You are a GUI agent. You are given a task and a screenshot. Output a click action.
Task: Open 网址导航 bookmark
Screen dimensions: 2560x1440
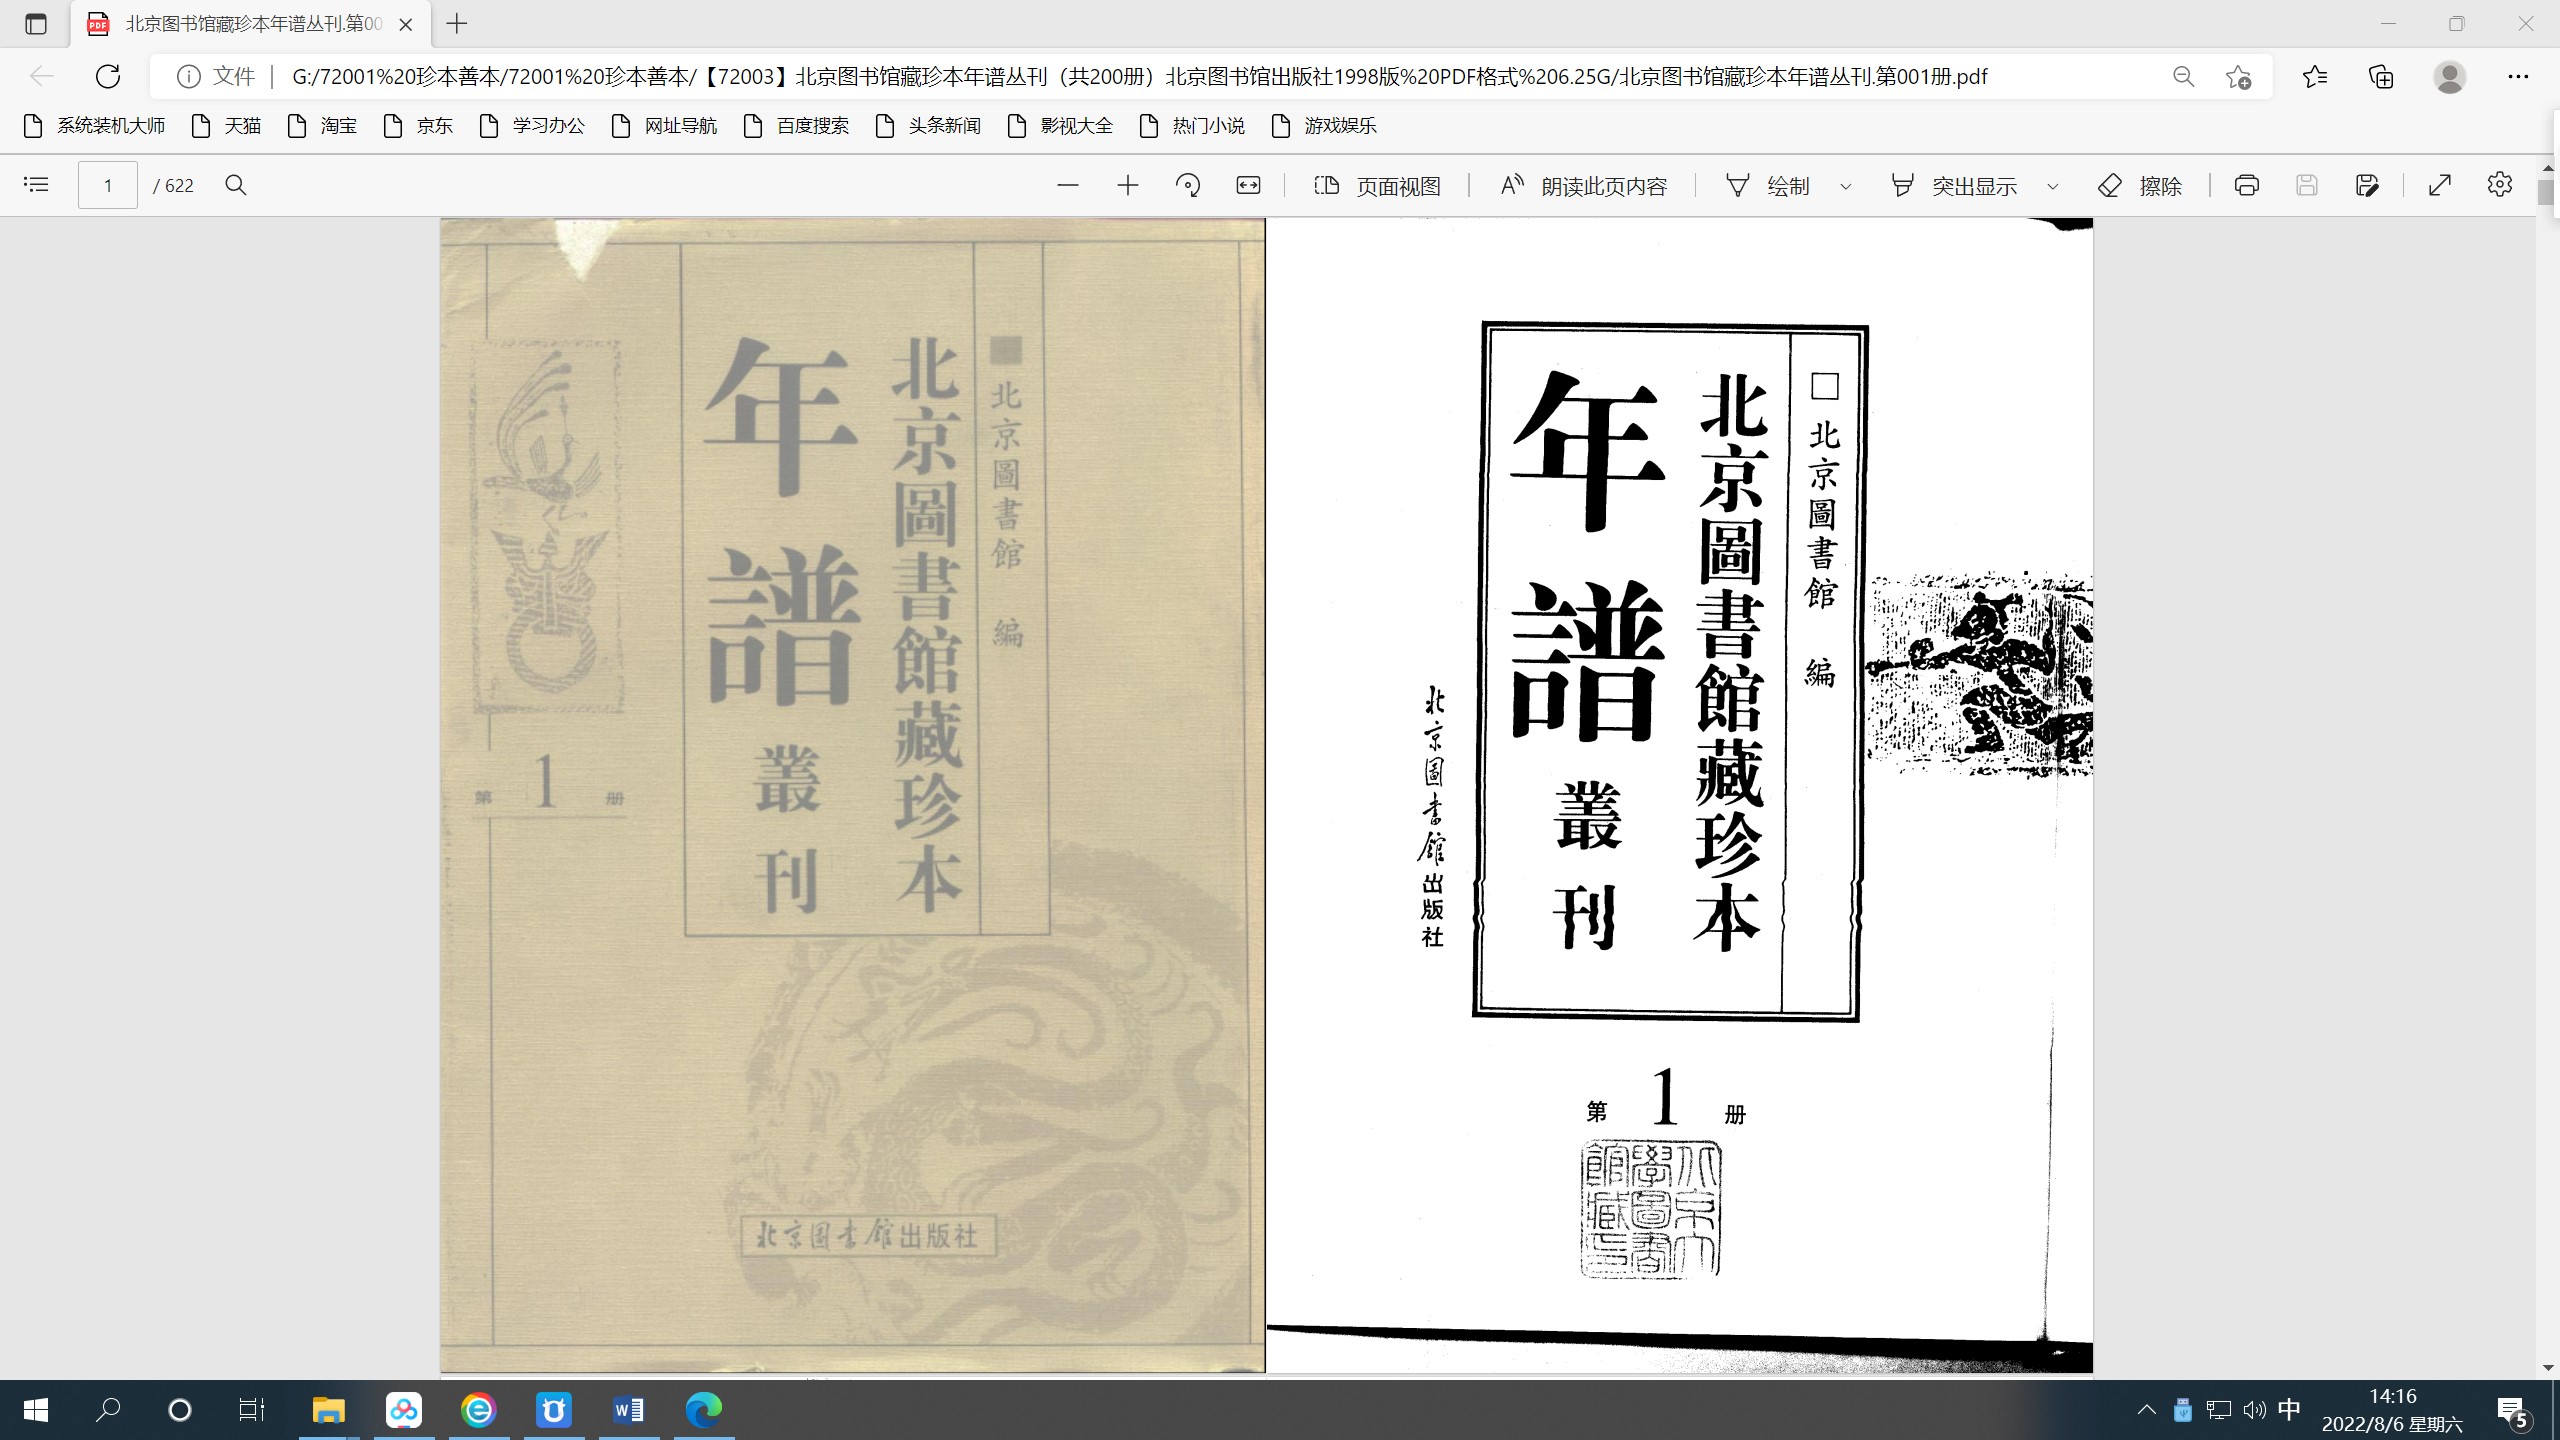pyautogui.click(x=665, y=126)
